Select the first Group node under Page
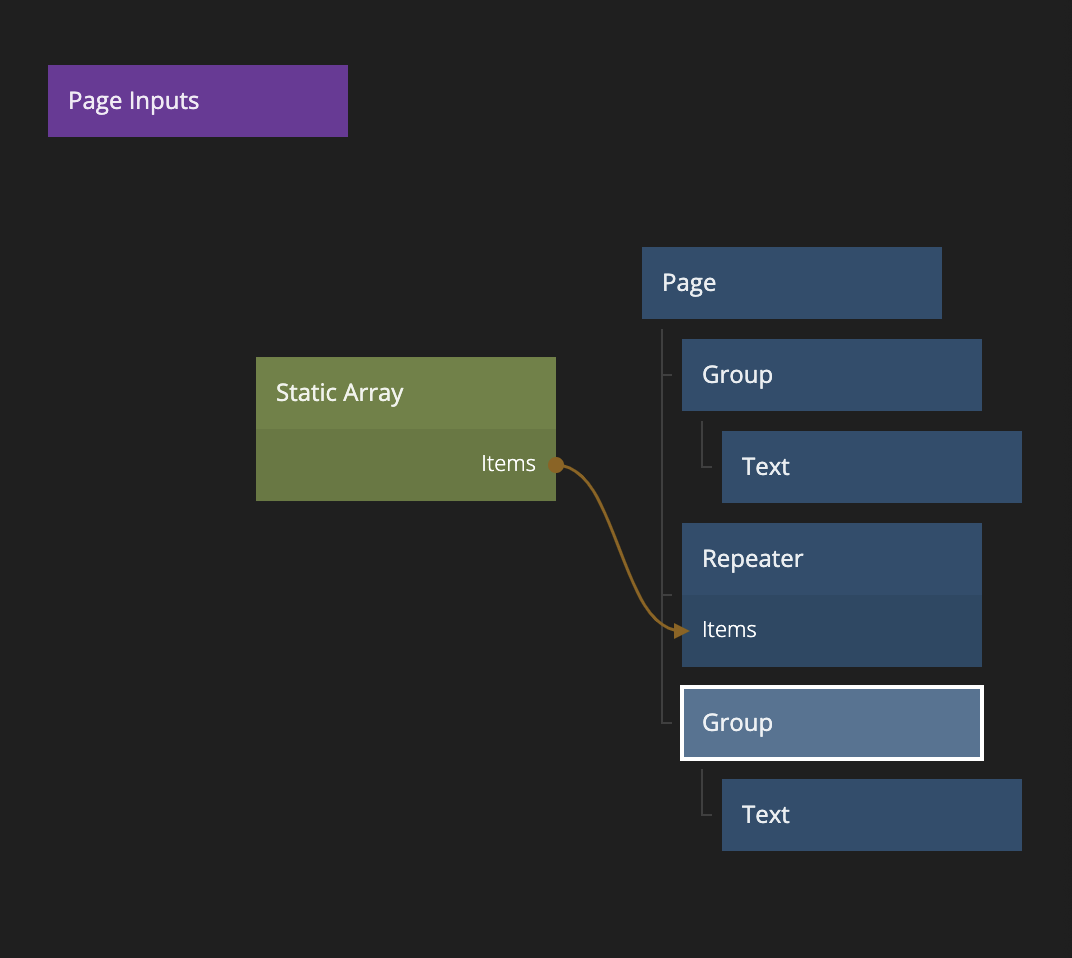Viewport: 1072px width, 958px height. [x=831, y=375]
